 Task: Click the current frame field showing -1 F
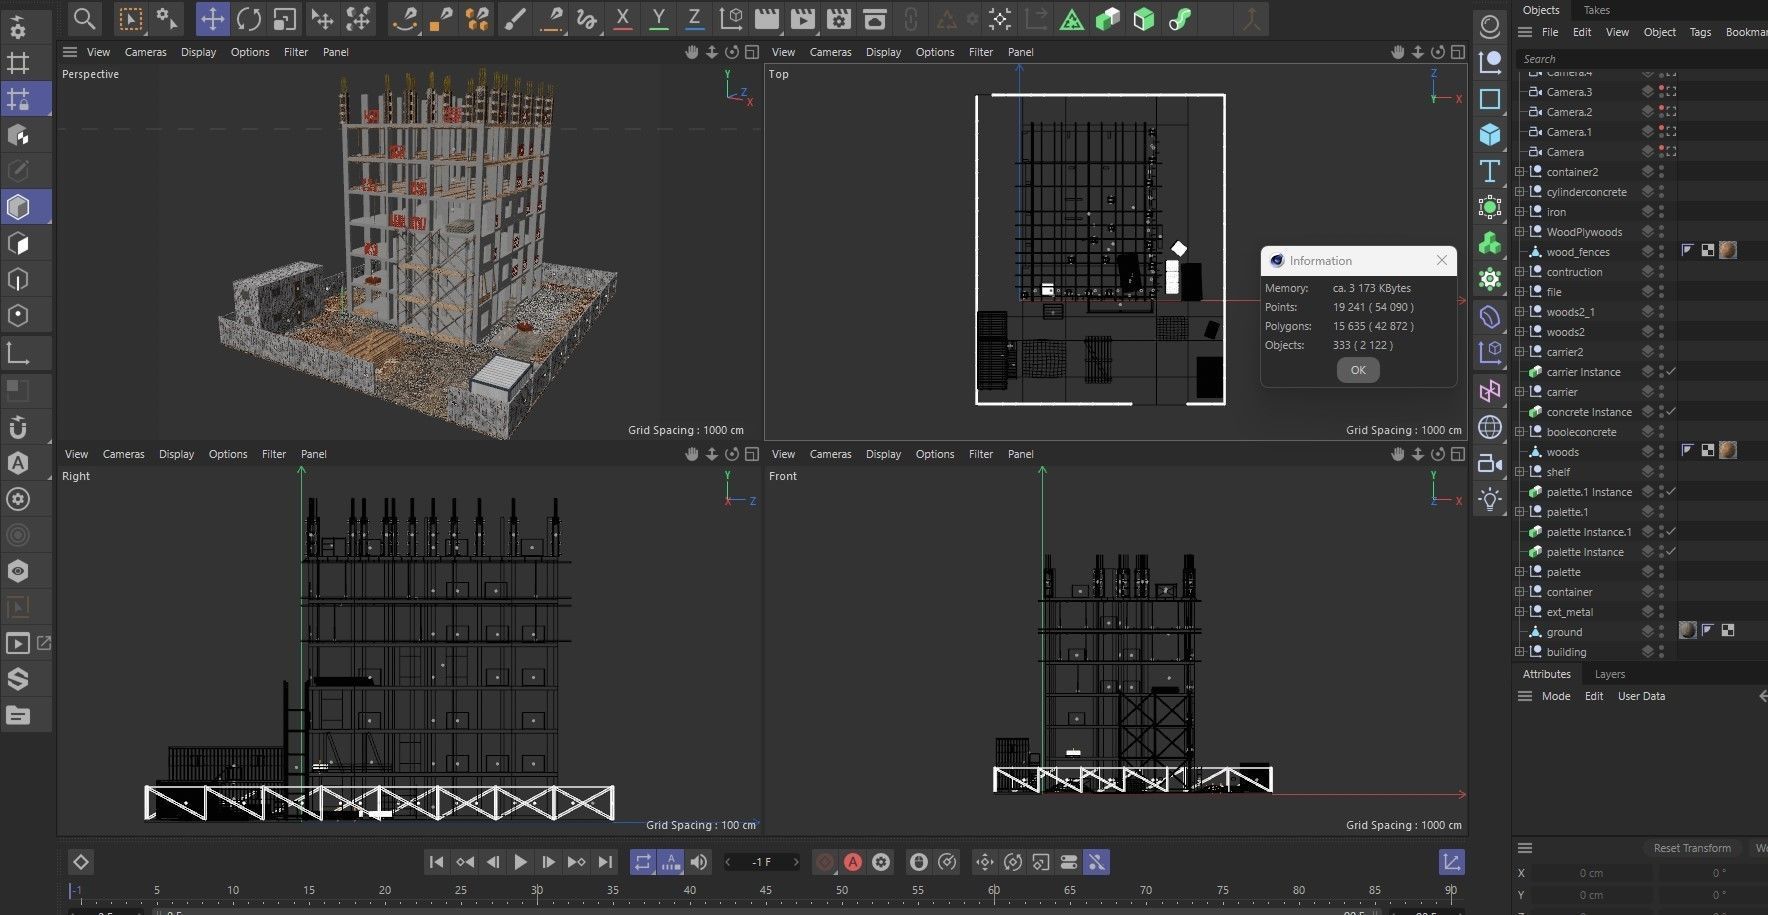tap(762, 862)
